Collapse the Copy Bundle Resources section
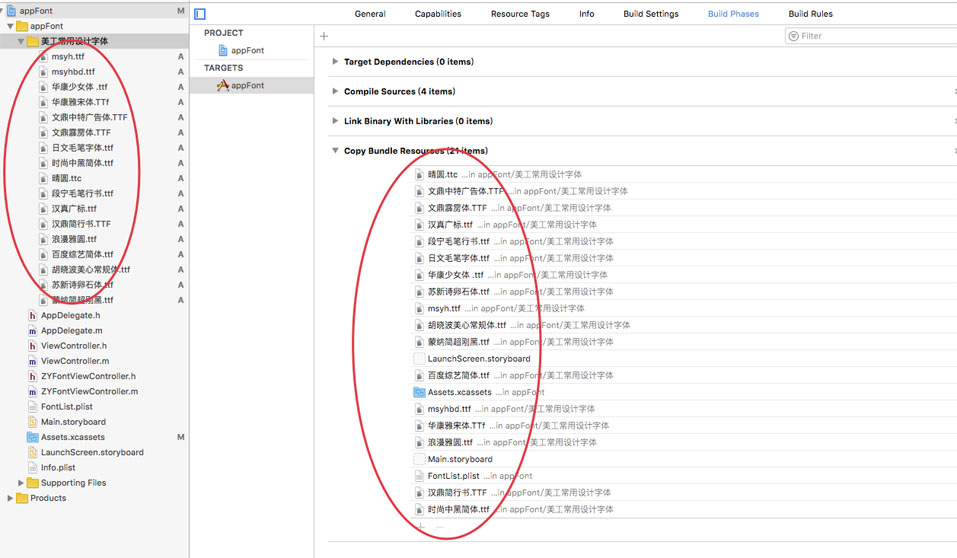Image resolution: width=957 pixels, height=558 pixels. (335, 151)
